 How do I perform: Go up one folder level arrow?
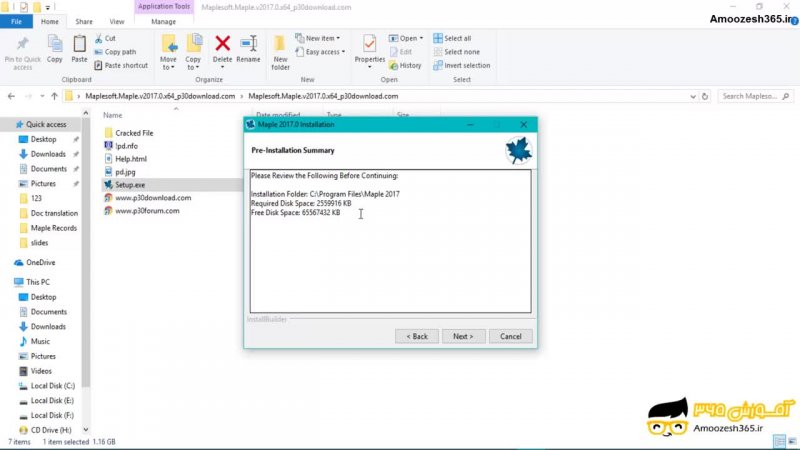[x=54, y=96]
